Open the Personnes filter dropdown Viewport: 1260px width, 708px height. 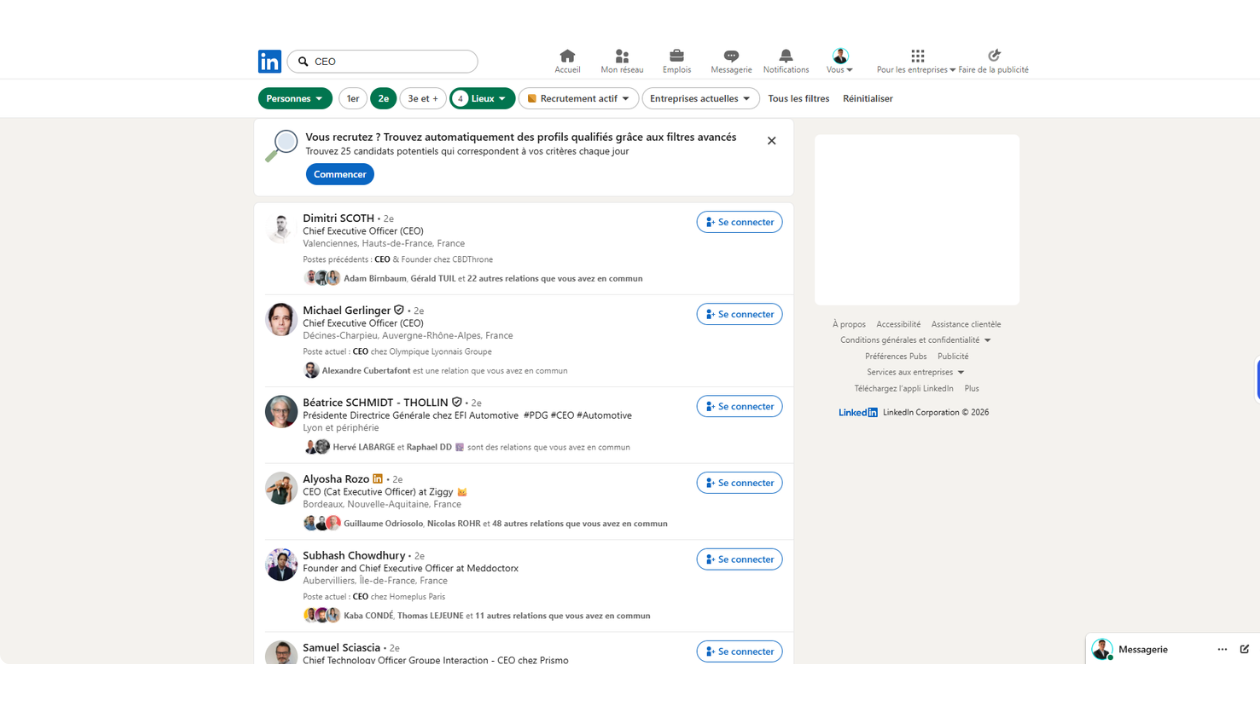[x=295, y=98]
